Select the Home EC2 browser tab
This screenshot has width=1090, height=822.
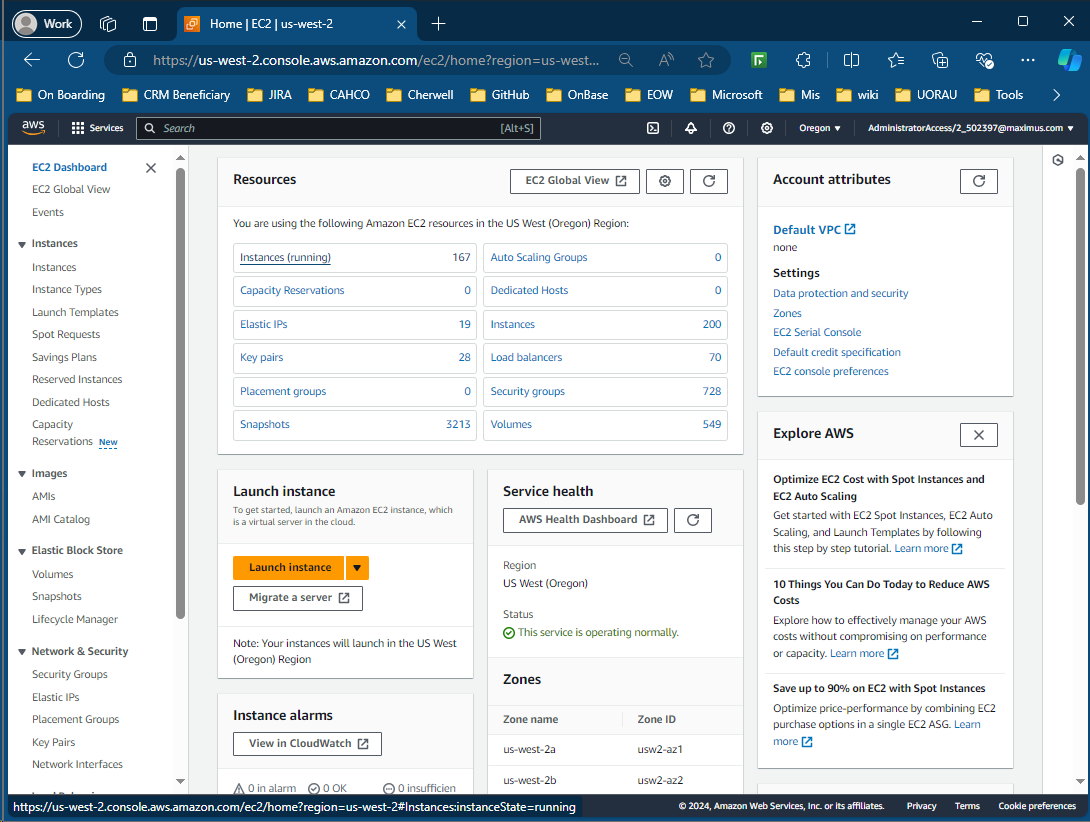[x=297, y=24]
